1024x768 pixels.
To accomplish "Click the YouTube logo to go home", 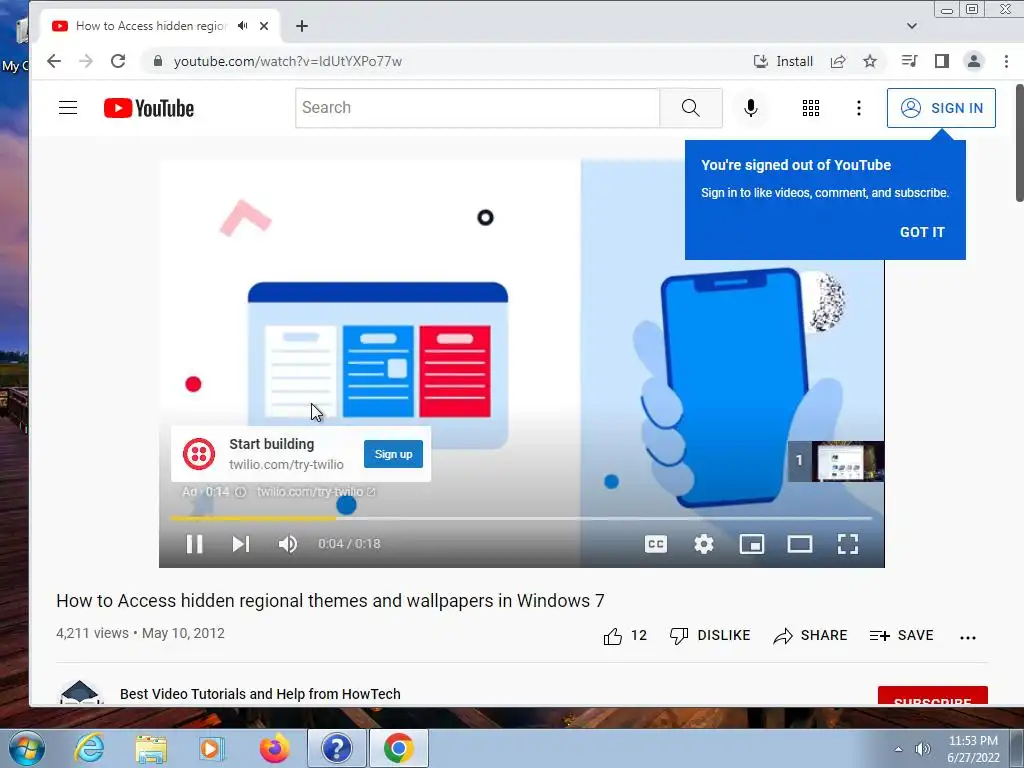I will click(149, 108).
